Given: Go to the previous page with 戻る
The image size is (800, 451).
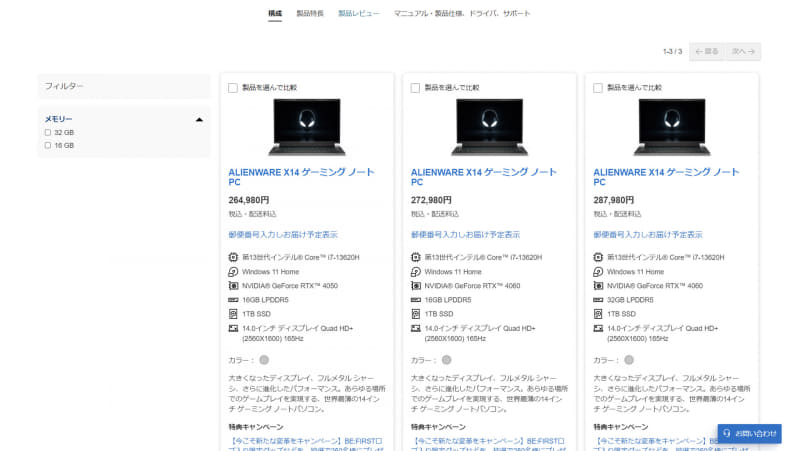Looking at the screenshot, I should 707,52.
